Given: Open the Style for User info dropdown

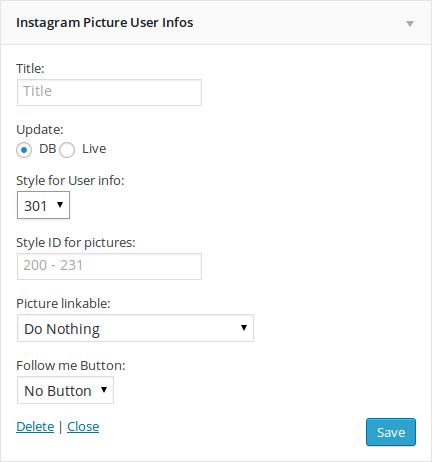Looking at the screenshot, I should (43, 205).
